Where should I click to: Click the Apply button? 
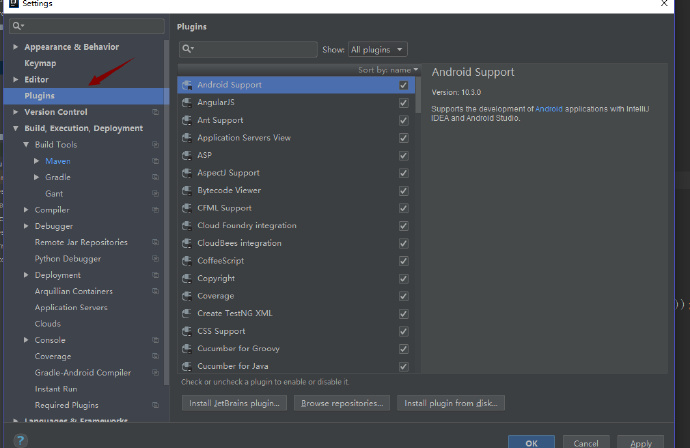click(x=640, y=442)
